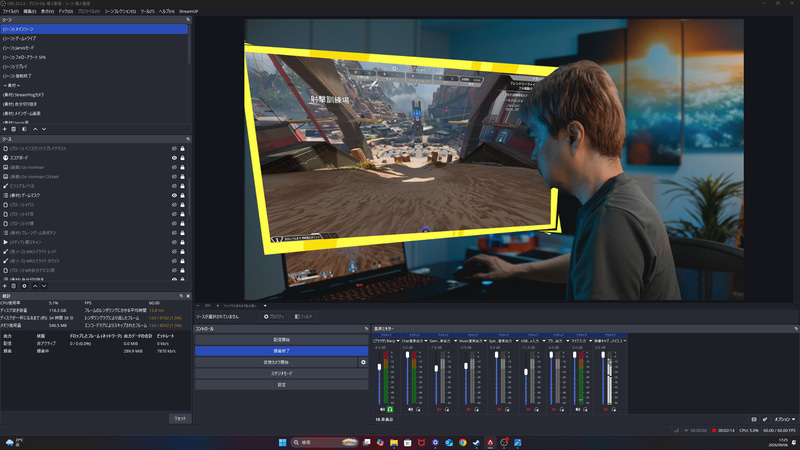Screen dimensions: 800x450
Task: Pop out the Scenes dock float icon
Action: (x=188, y=20)
